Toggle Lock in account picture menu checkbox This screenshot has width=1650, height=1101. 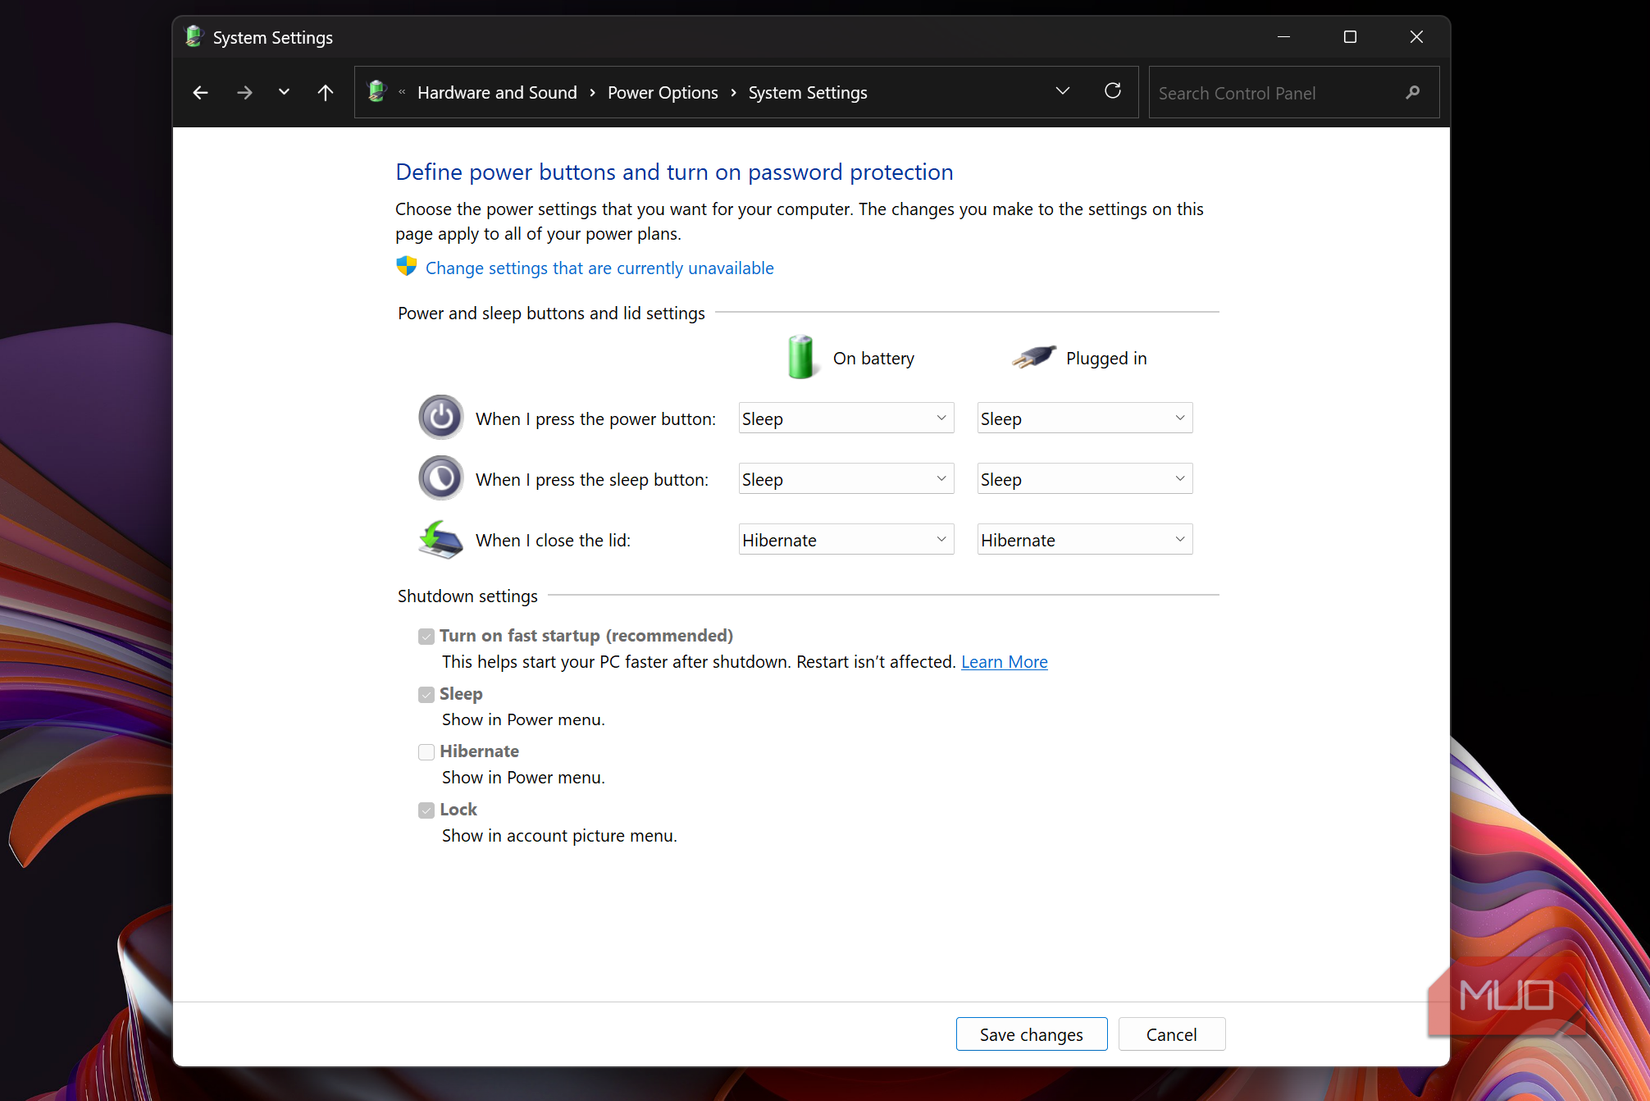[x=426, y=810]
